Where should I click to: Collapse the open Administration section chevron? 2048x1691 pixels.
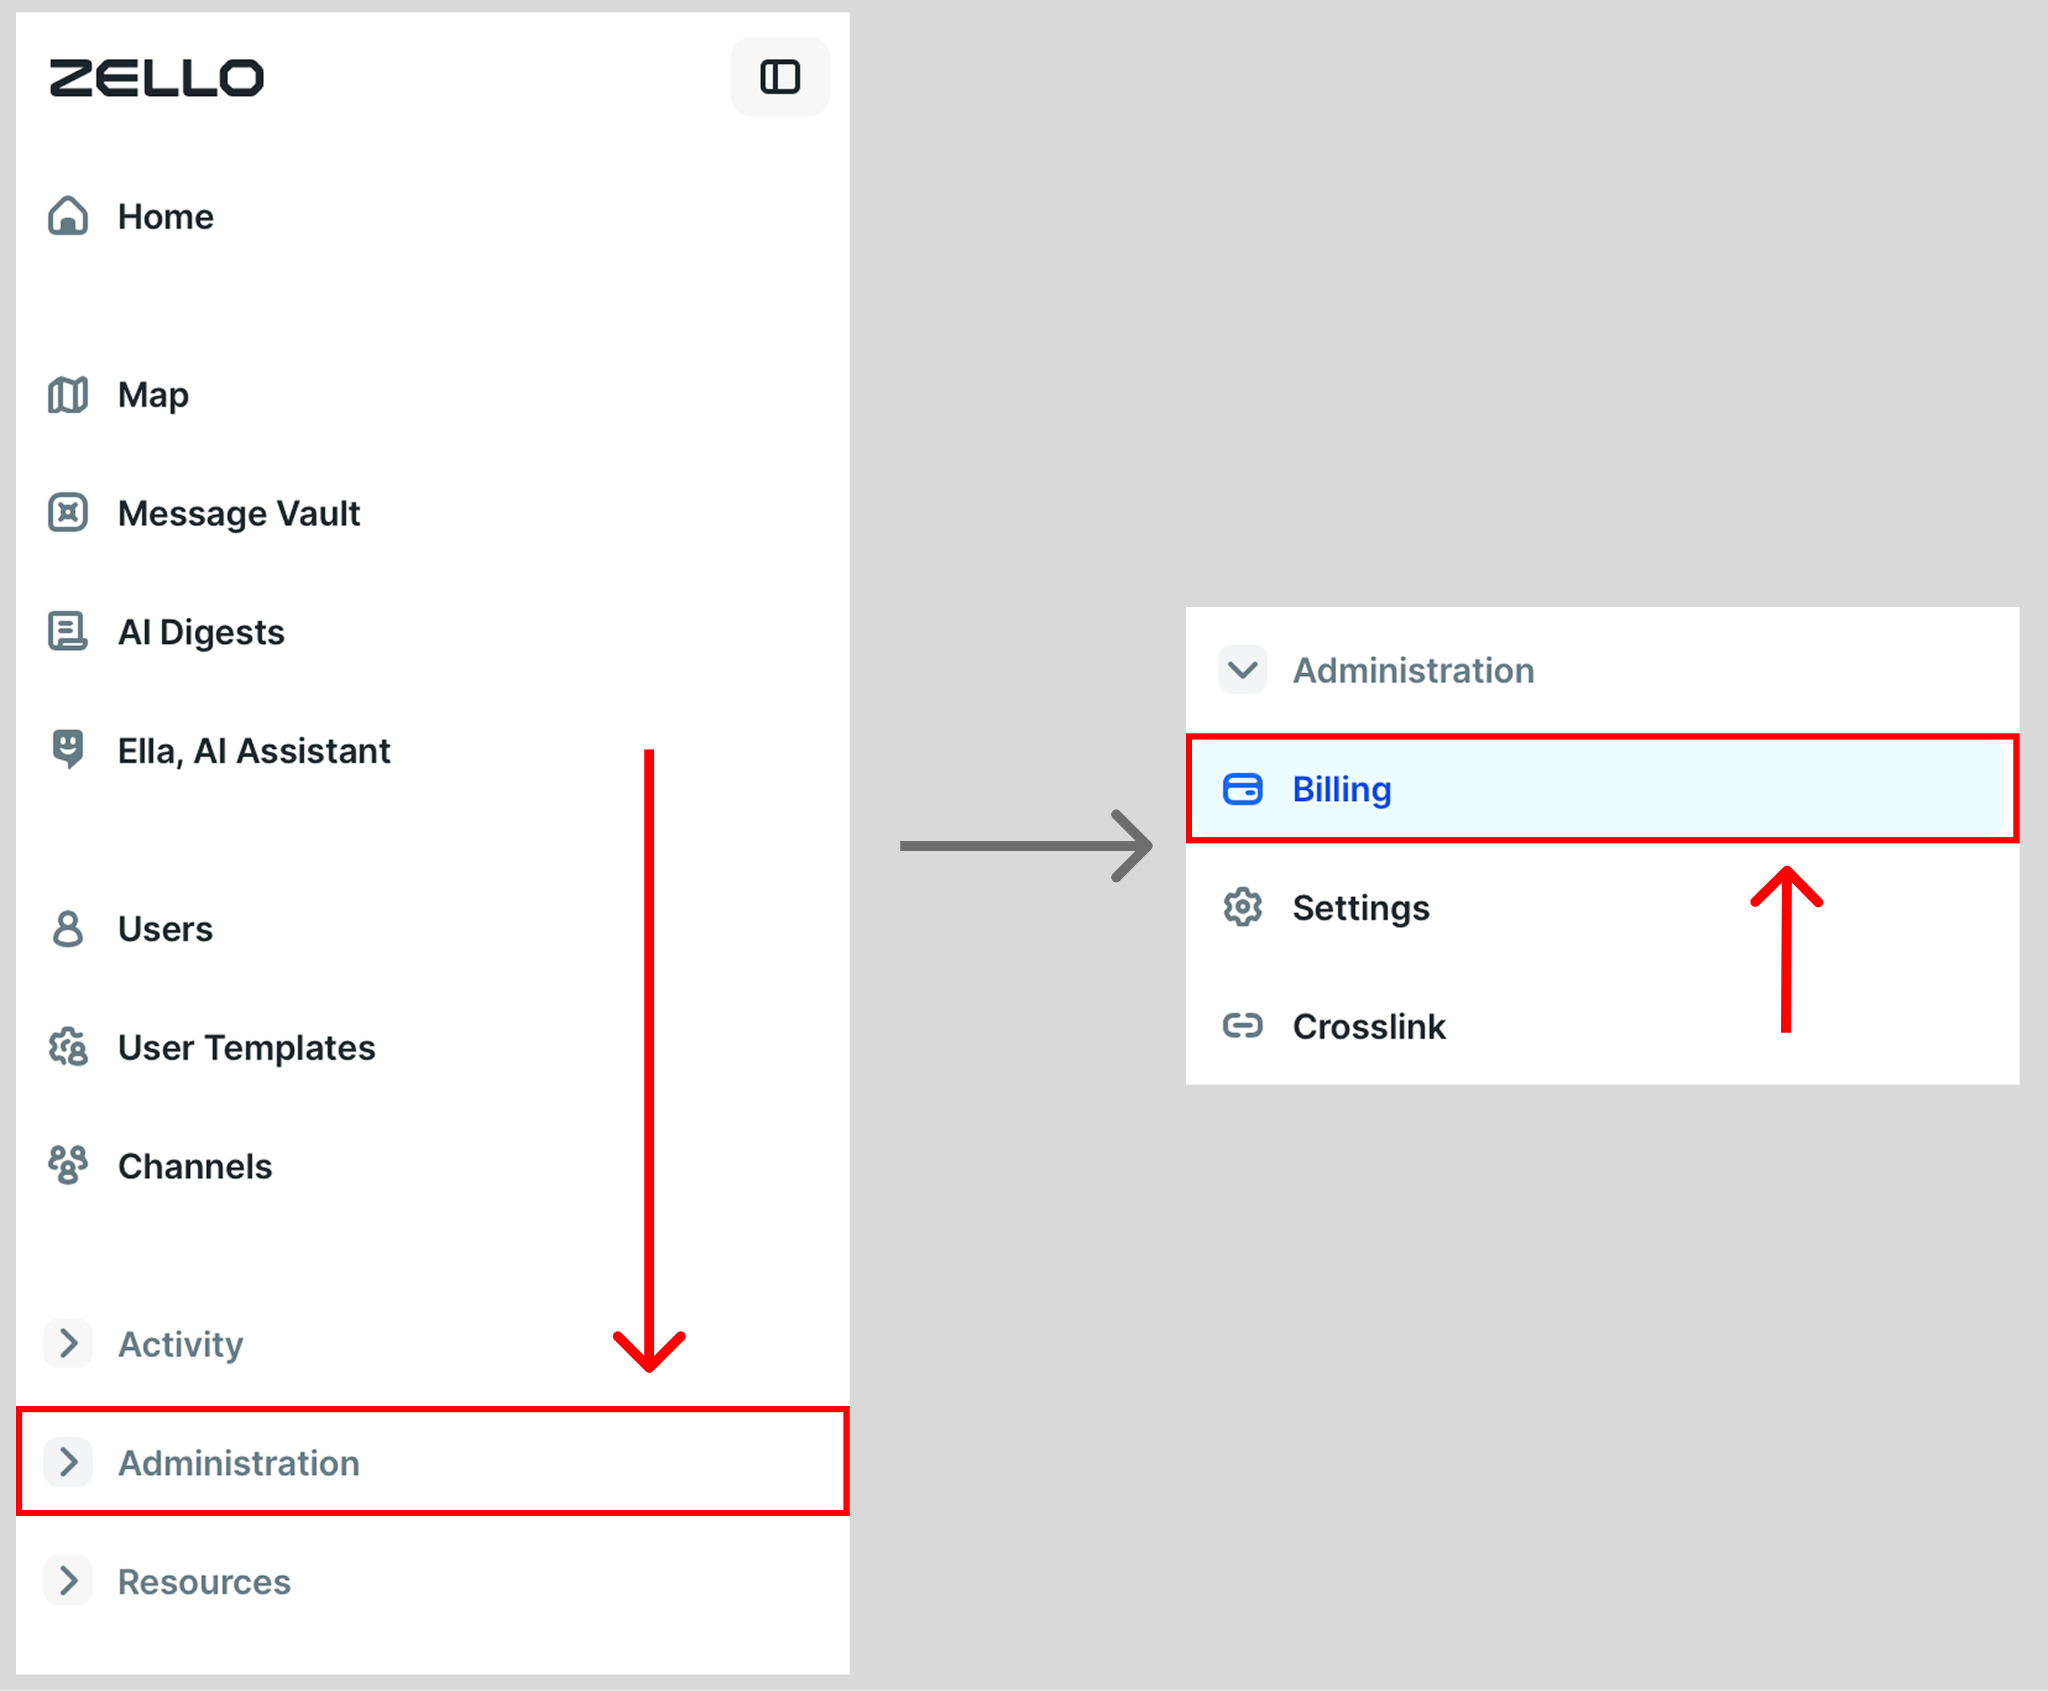point(1243,670)
